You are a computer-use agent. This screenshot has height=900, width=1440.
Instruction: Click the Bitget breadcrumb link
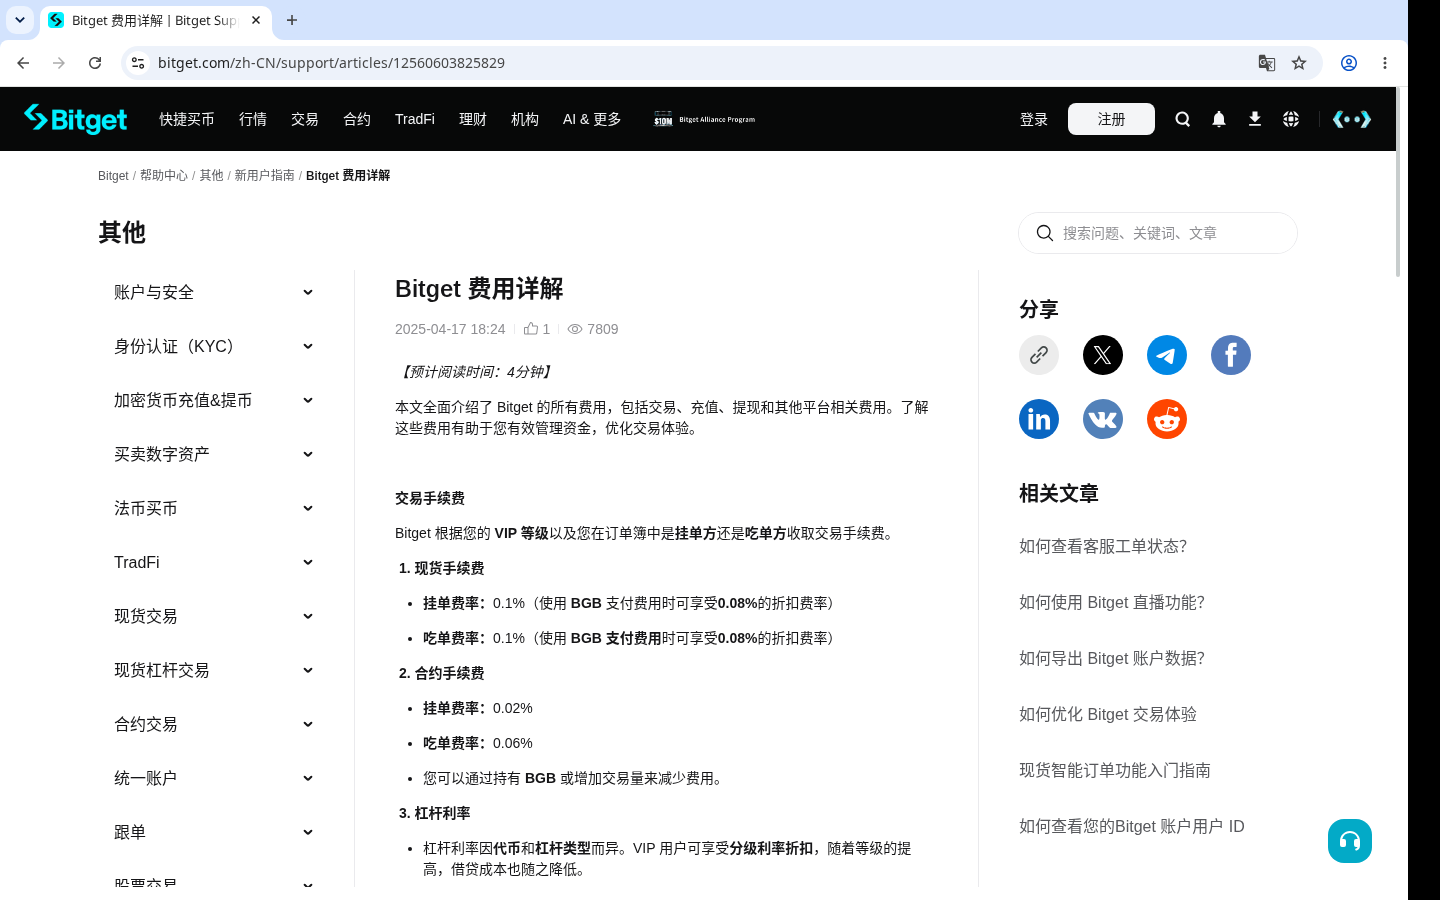pos(113,175)
